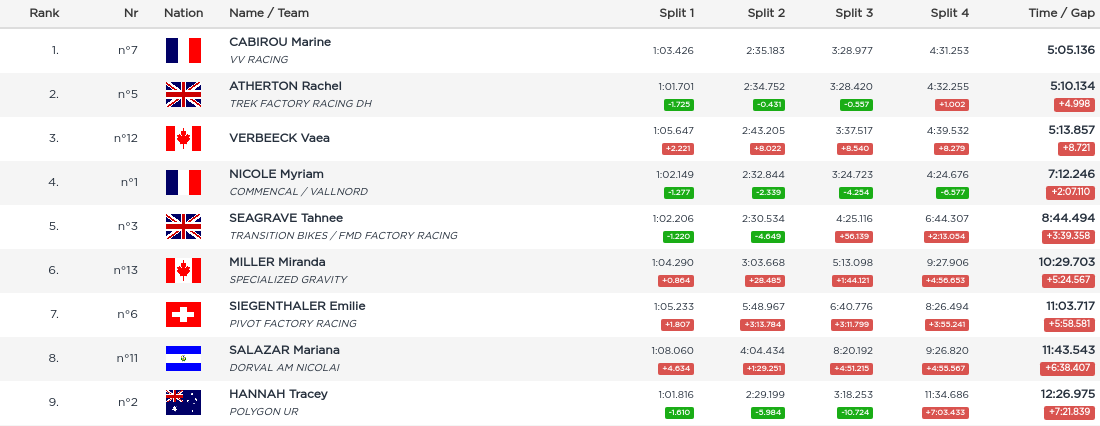
Task: Click the British flag beside SEAGRAVE Tahnee
Action: pos(183,226)
